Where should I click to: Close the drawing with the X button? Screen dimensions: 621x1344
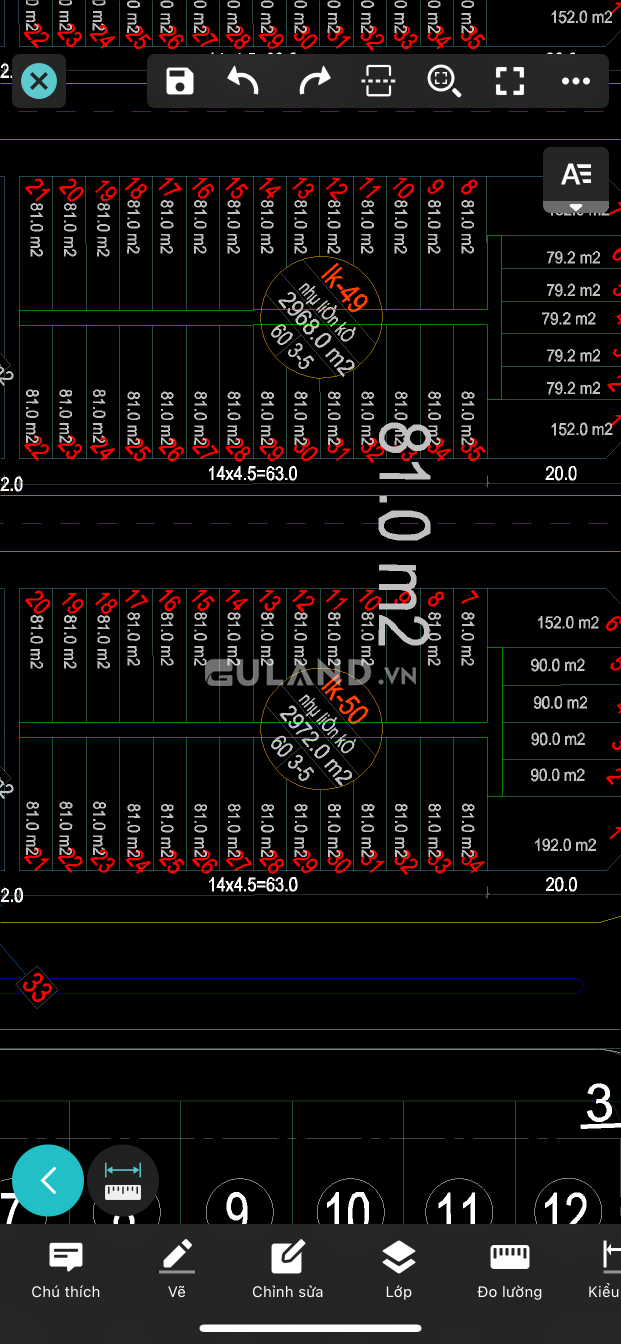(x=39, y=81)
